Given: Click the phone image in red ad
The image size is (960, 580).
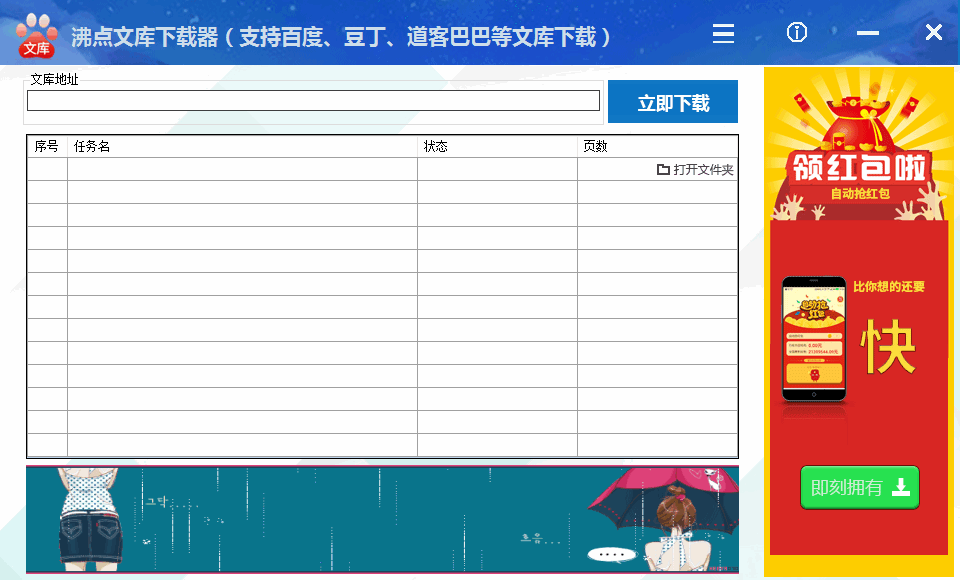Looking at the screenshot, I should 814,339.
